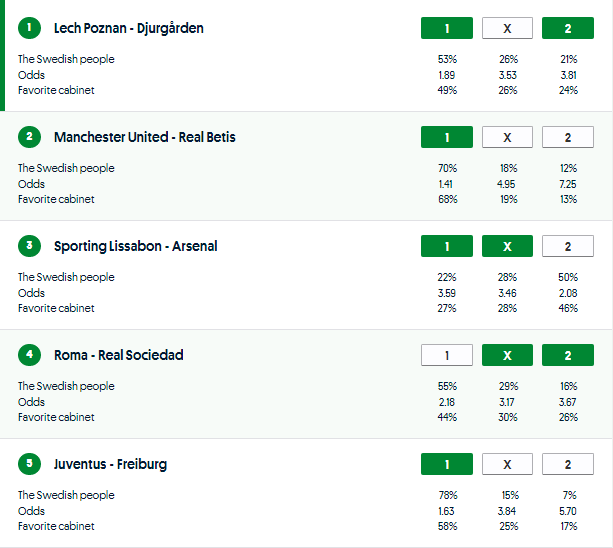Deselect 2 for Roma - Real Sociedad
Screen dimensions: 613x548
click(x=567, y=355)
